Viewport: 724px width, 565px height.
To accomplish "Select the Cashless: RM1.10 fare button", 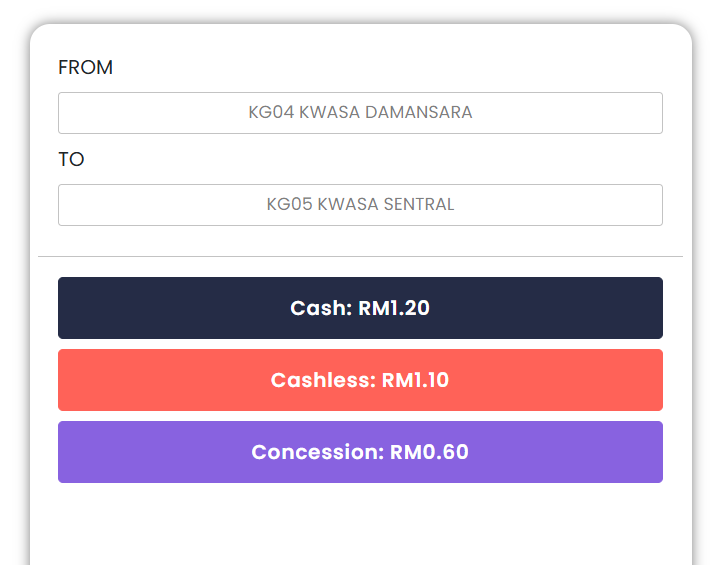I will coord(360,380).
